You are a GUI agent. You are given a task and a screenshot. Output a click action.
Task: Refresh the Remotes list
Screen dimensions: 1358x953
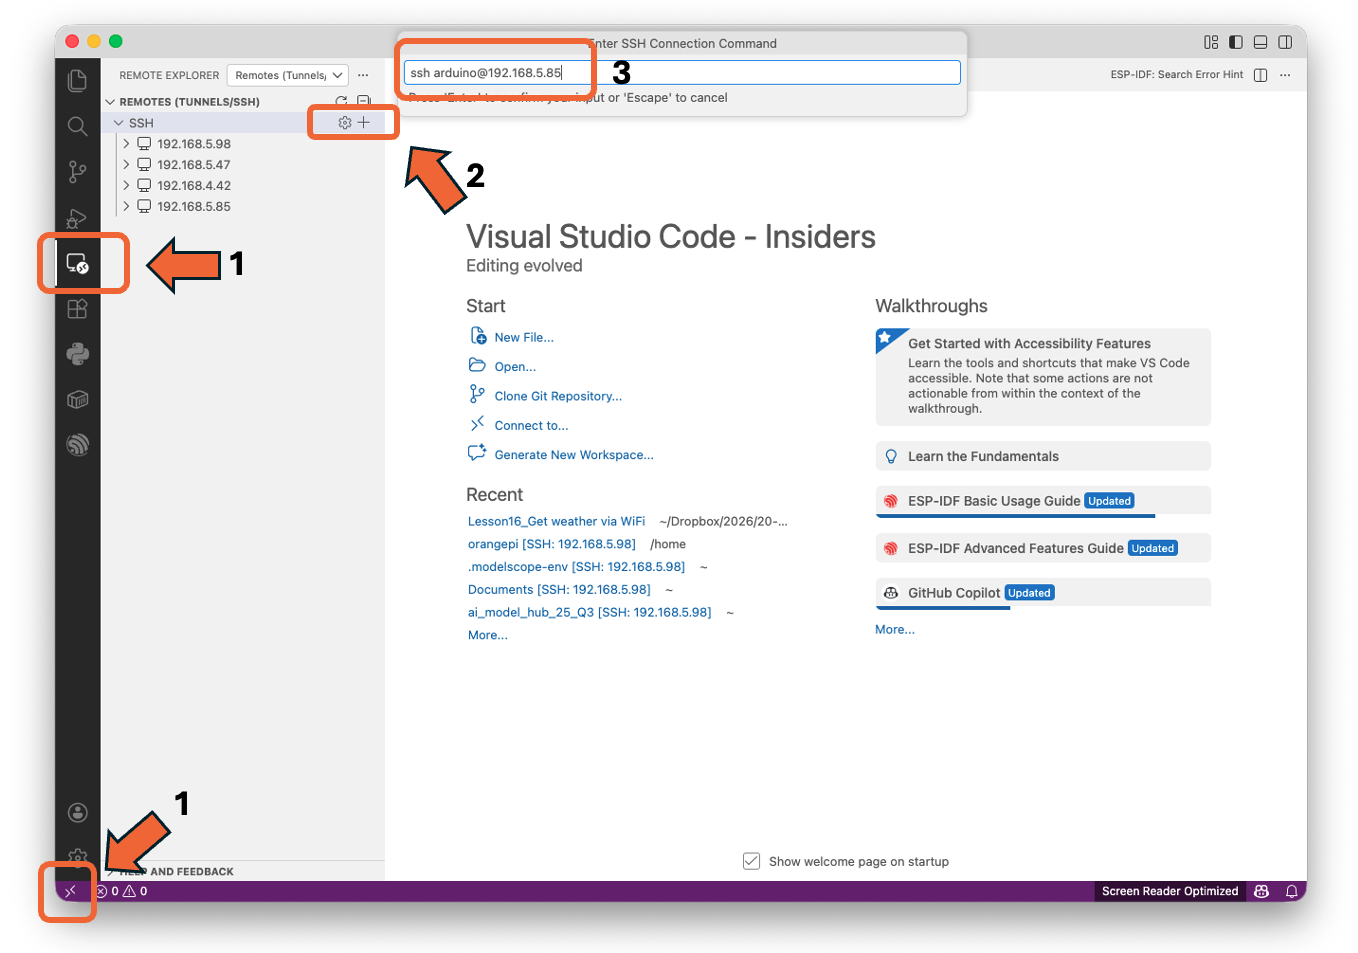[342, 101]
